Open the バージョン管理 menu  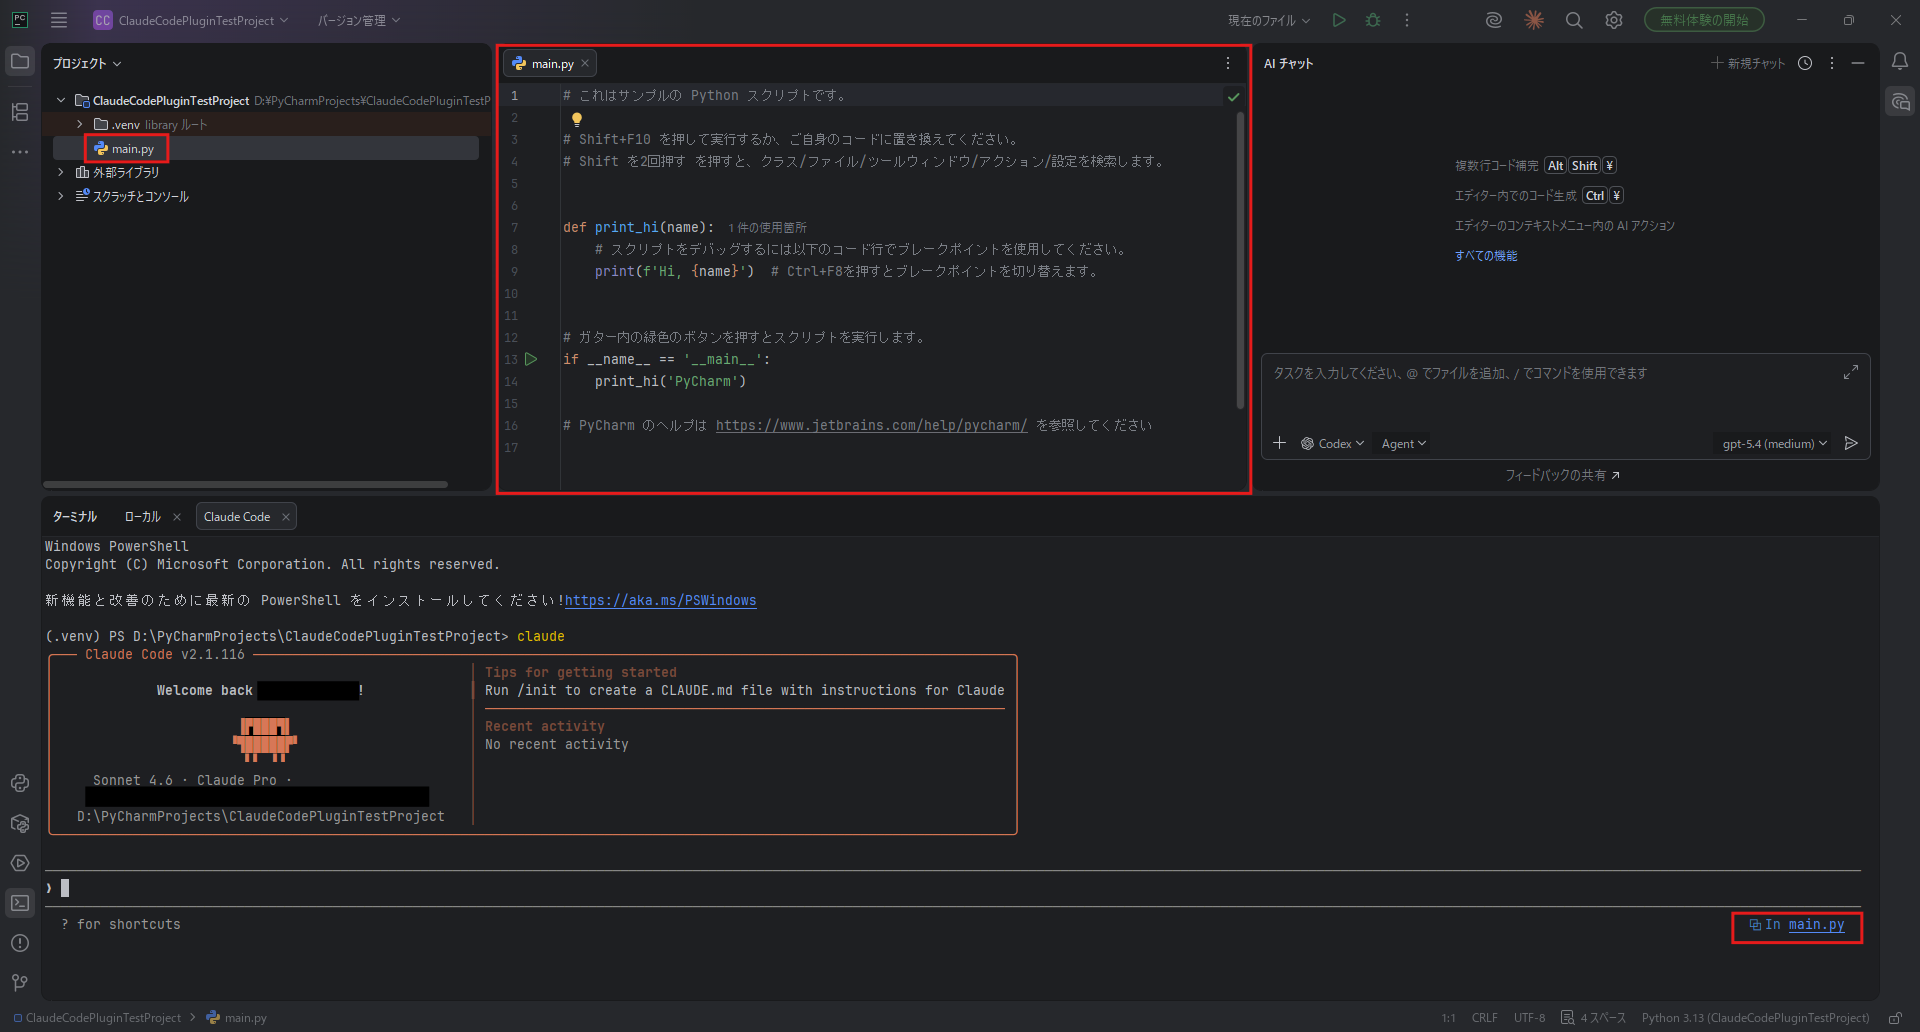[x=358, y=20]
